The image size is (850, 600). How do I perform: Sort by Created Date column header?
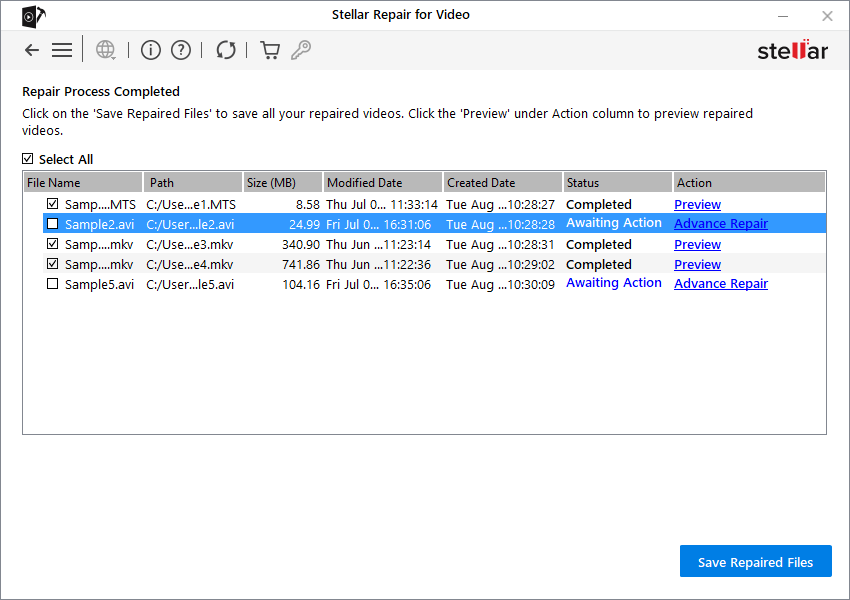(503, 183)
